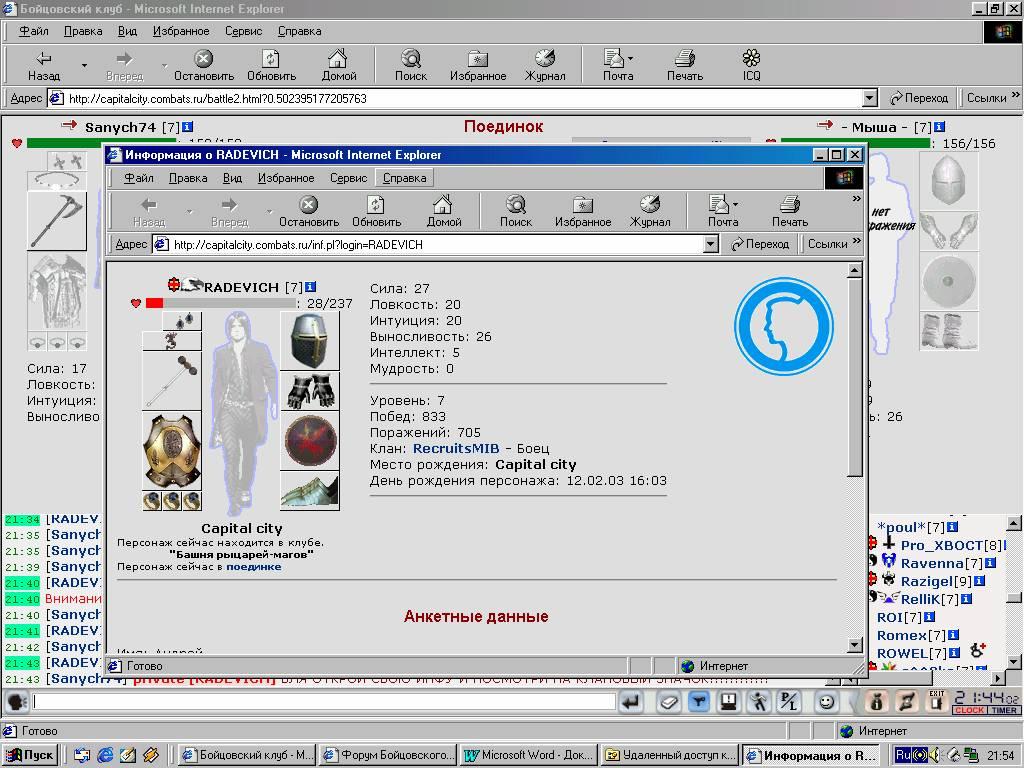Click RADEVICH's black gloves item

[x=310, y=391]
